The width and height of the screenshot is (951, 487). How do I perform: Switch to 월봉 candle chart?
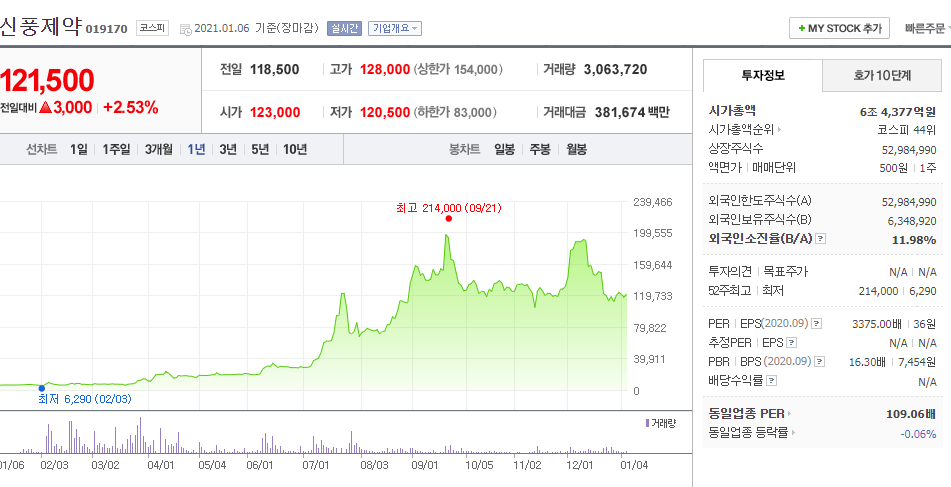tap(576, 149)
